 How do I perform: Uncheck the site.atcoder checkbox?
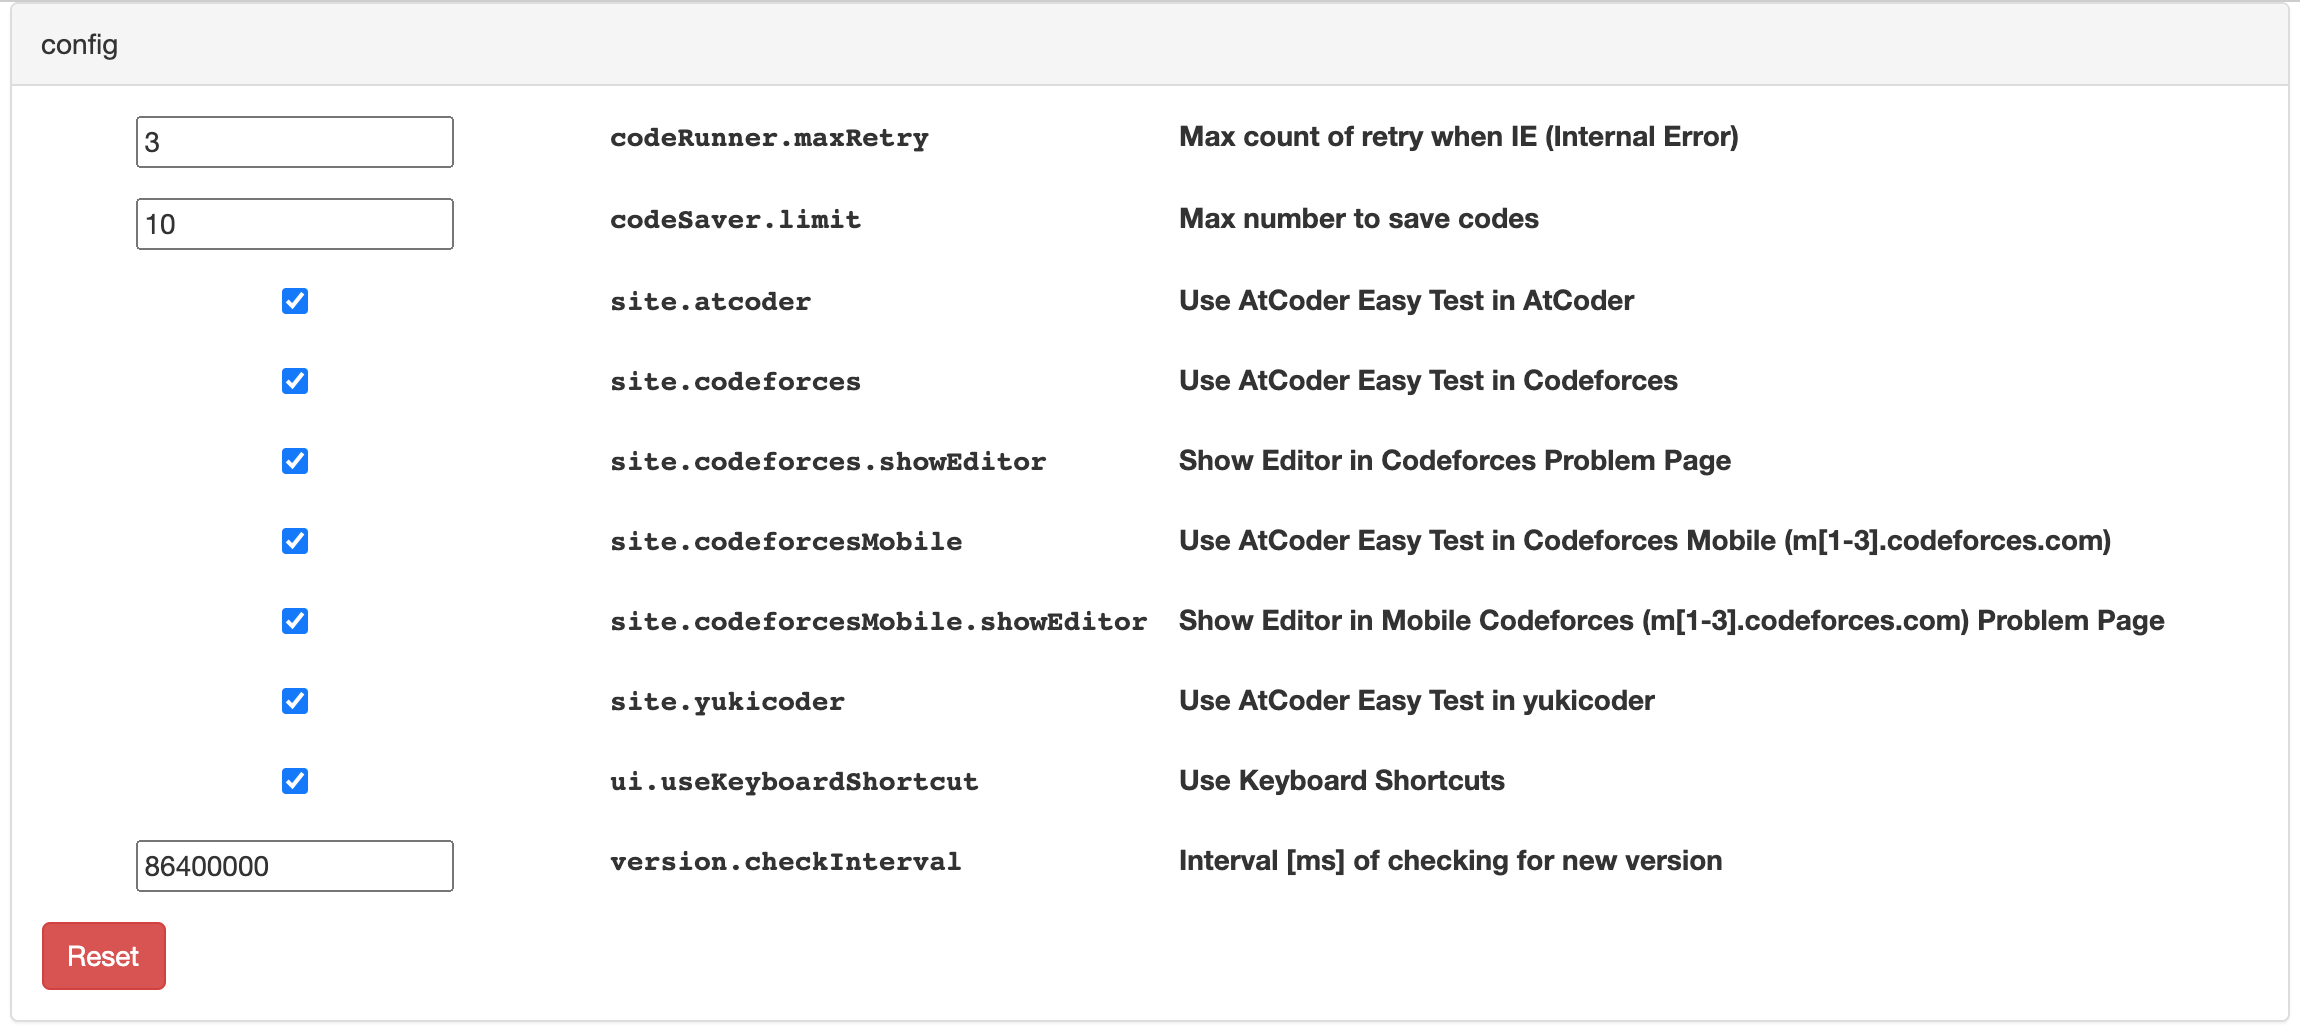tap(295, 301)
